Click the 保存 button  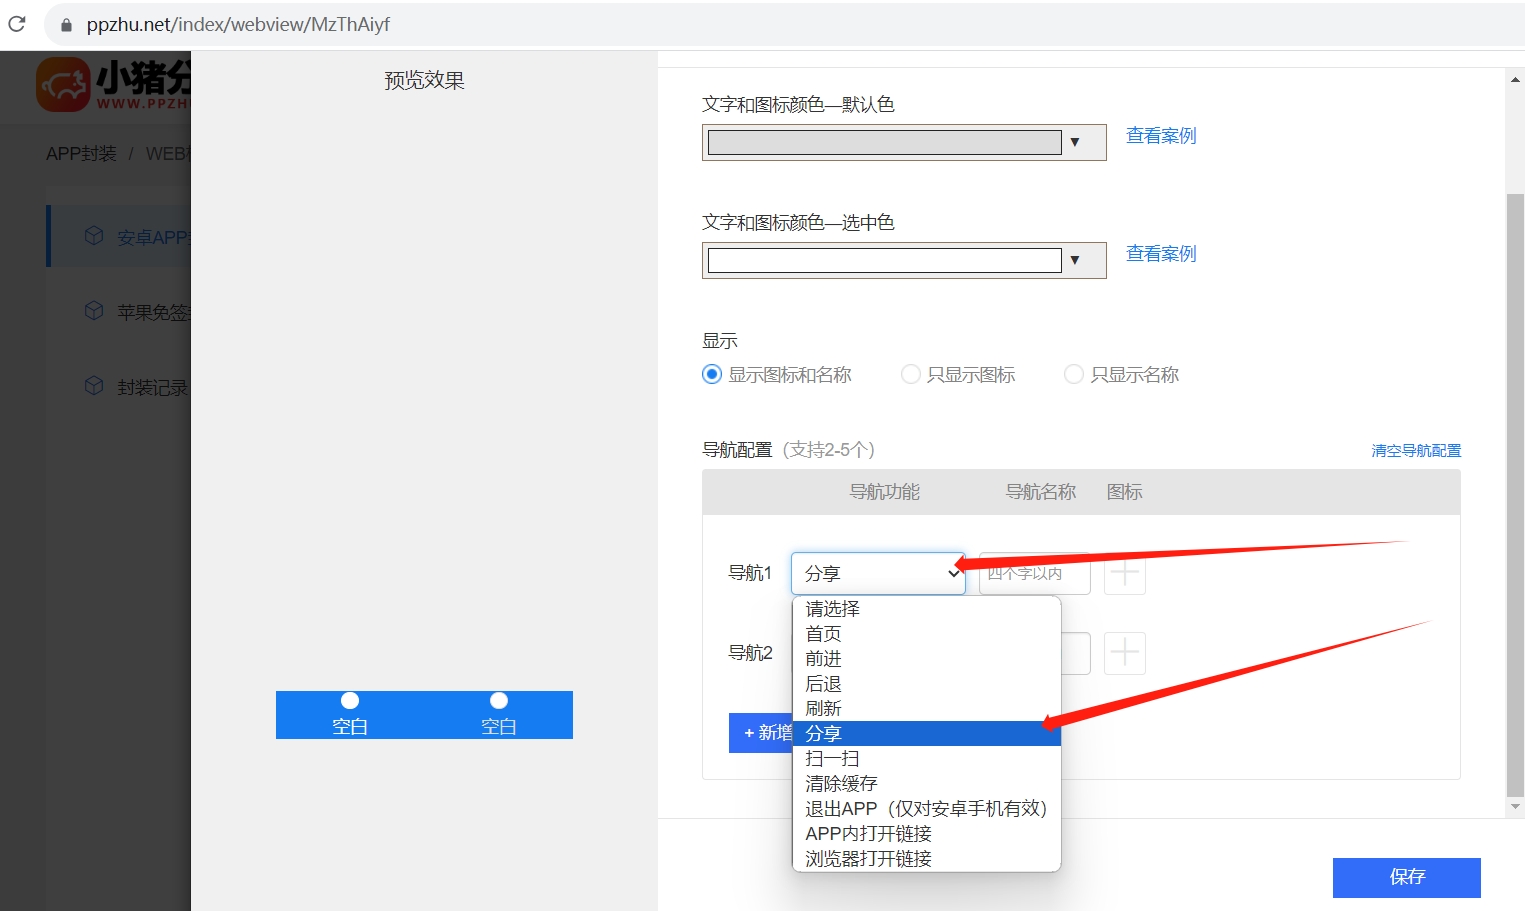(x=1406, y=877)
